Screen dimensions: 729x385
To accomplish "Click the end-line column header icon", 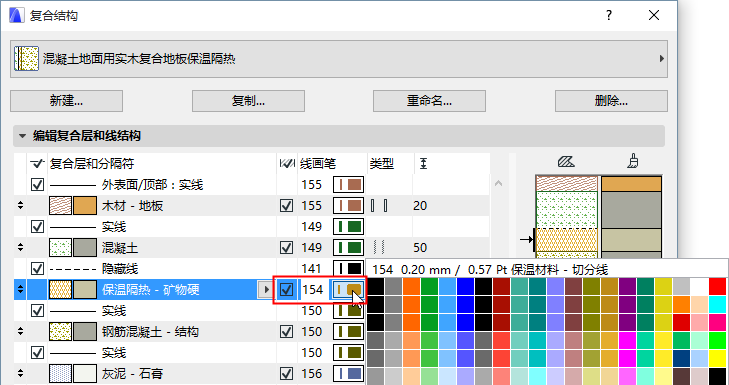I will coord(286,164).
